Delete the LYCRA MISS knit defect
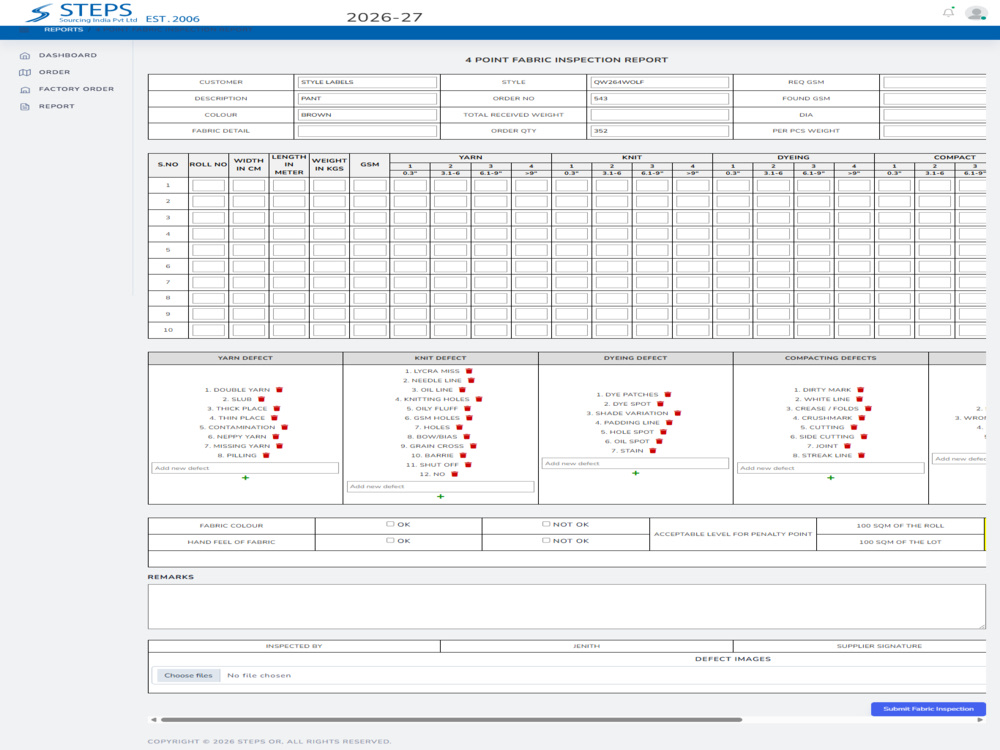Image resolution: width=1000 pixels, height=750 pixels. coord(469,371)
